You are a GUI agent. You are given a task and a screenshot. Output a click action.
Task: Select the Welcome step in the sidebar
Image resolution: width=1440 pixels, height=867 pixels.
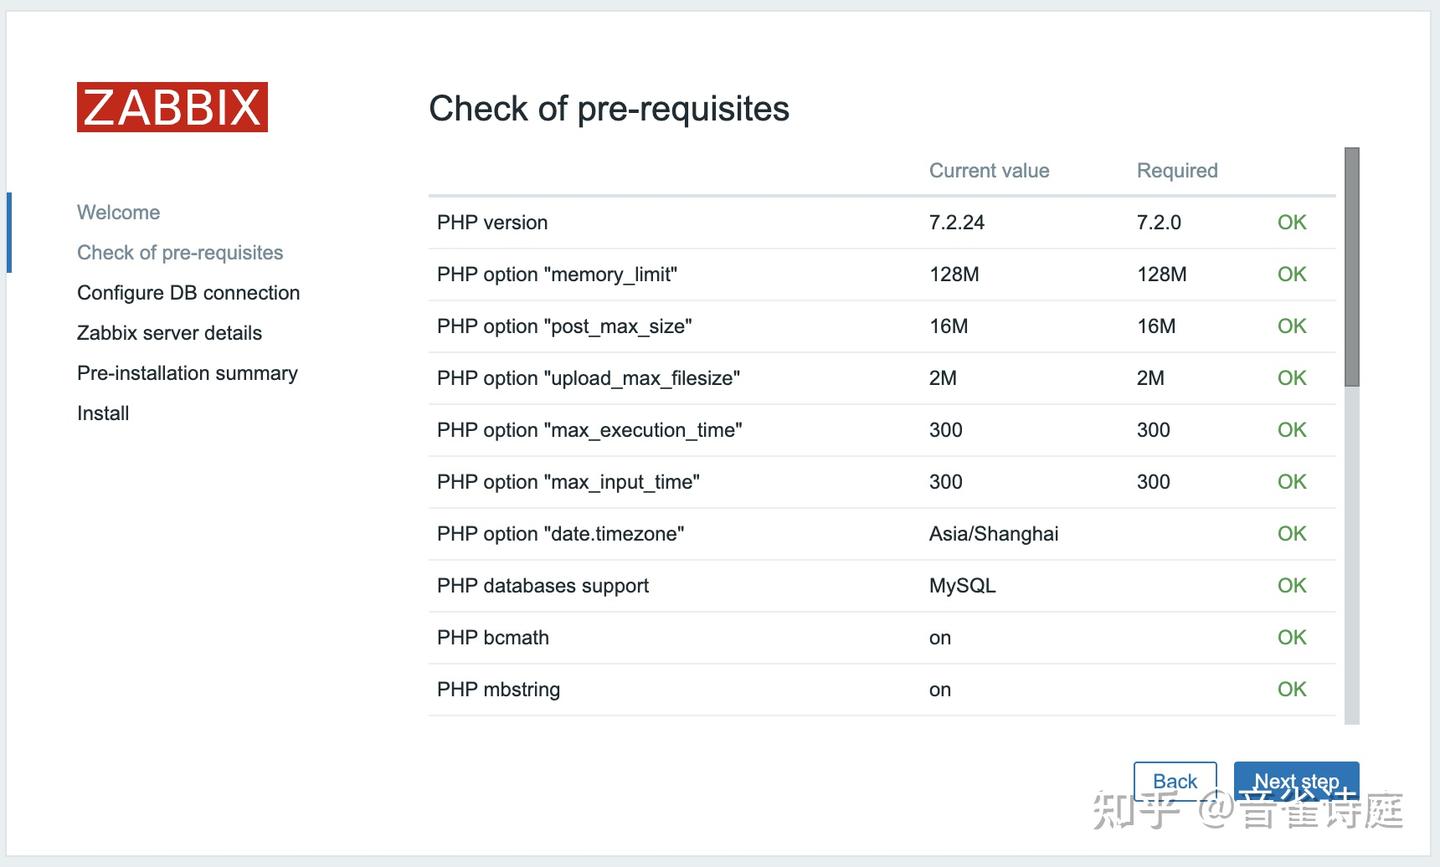118,212
